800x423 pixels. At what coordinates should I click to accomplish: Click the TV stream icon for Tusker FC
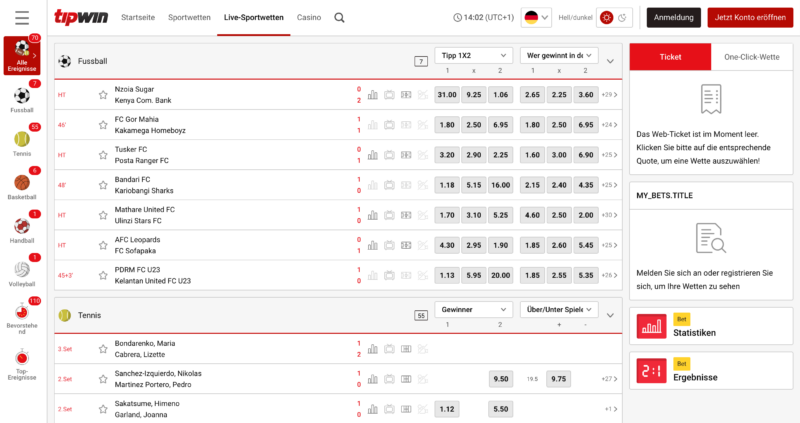pyautogui.click(x=389, y=155)
